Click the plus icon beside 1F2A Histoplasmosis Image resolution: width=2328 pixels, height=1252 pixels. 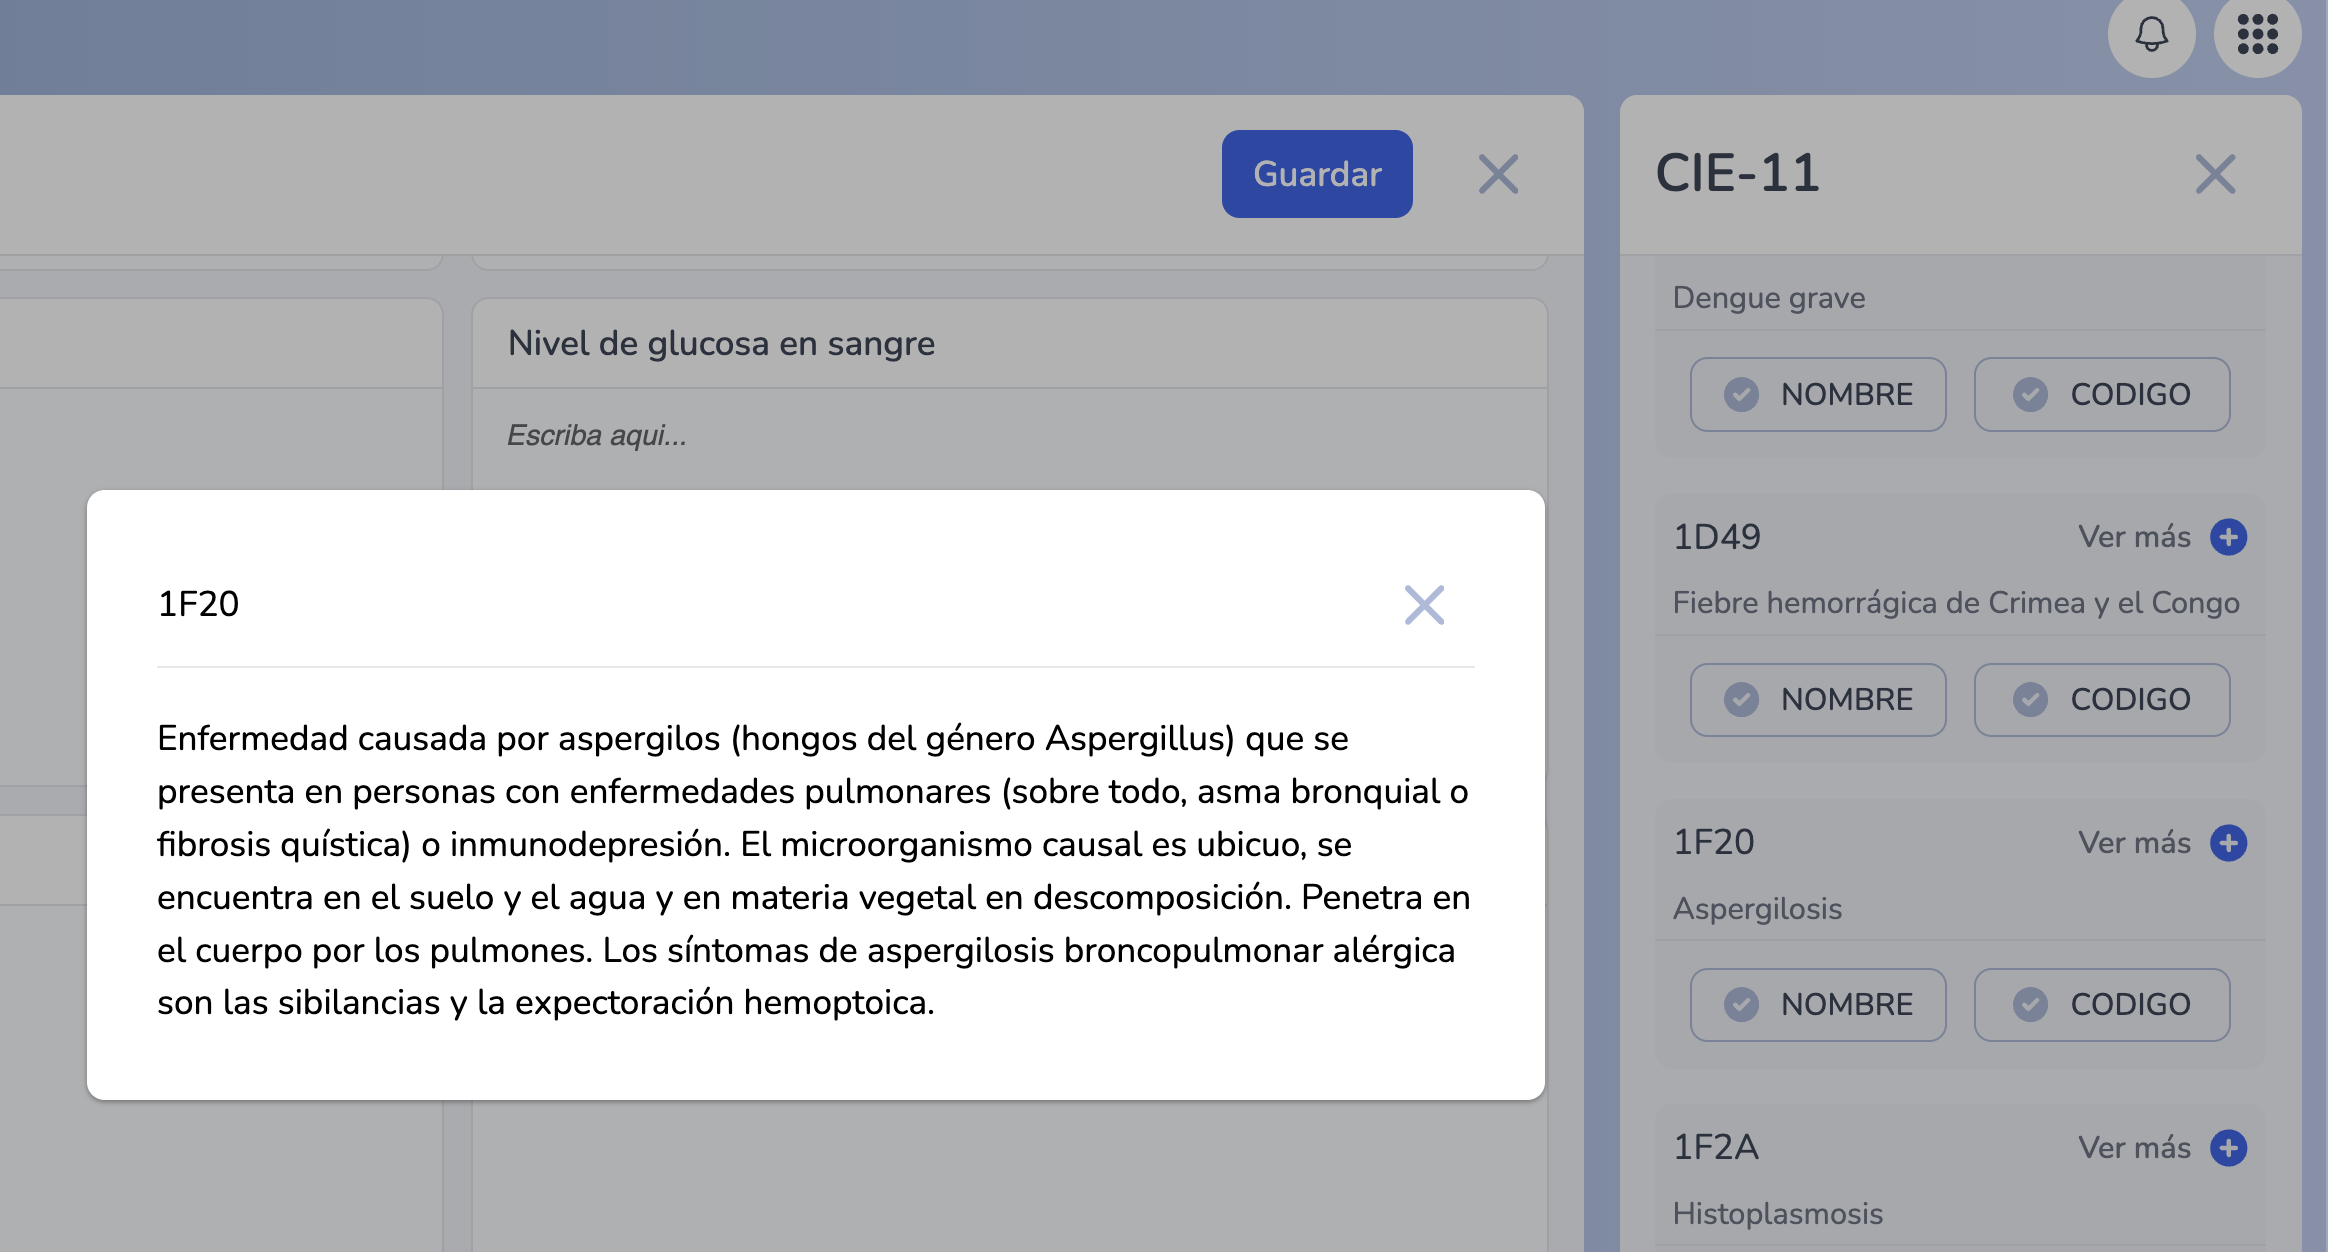coord(2230,1148)
